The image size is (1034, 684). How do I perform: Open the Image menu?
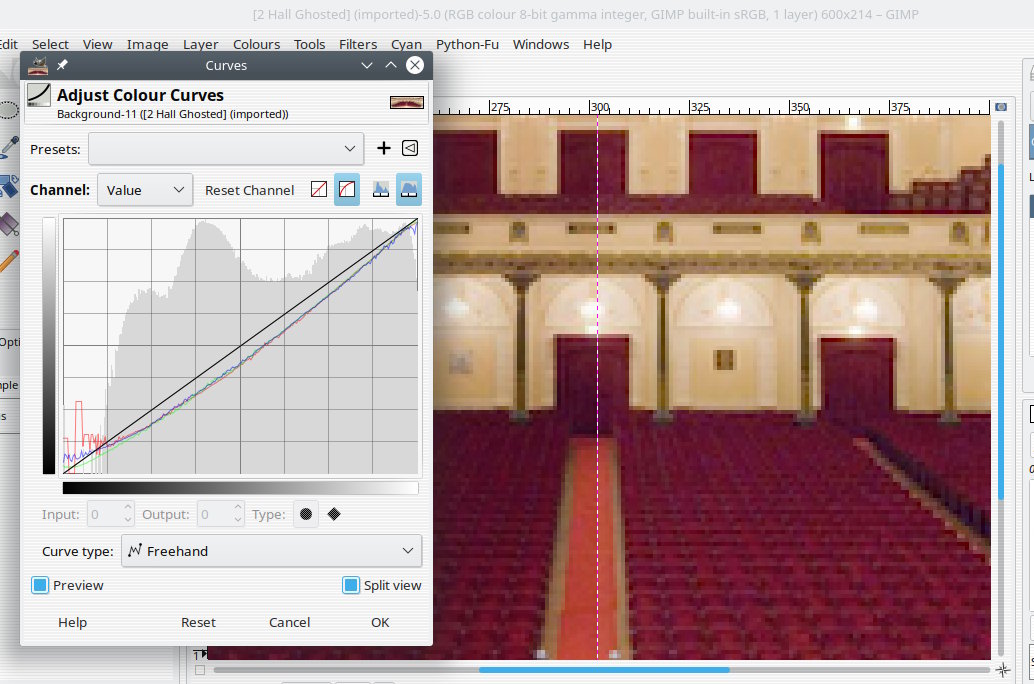point(148,44)
